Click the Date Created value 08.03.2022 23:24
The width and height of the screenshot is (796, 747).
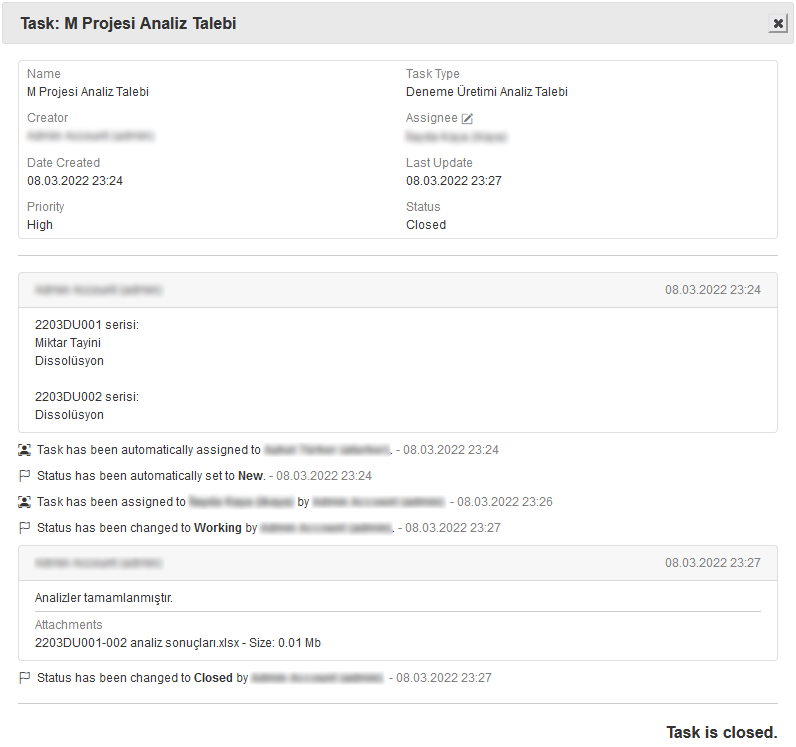75,181
